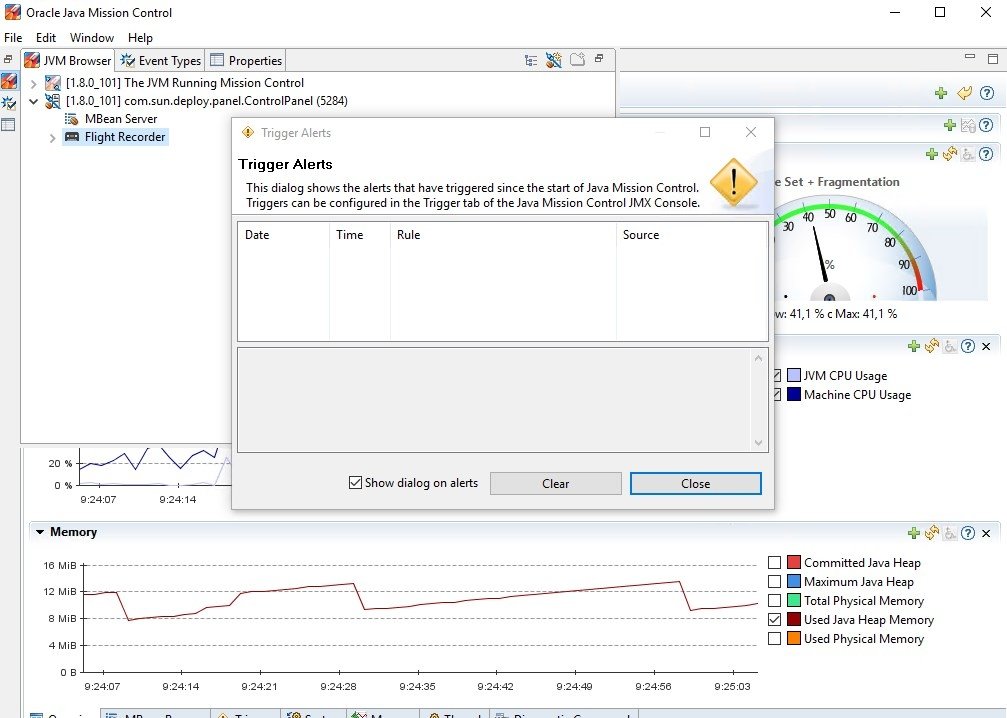Open help beside the yellow reset arrow
This screenshot has height=718, width=1007.
(x=987, y=93)
